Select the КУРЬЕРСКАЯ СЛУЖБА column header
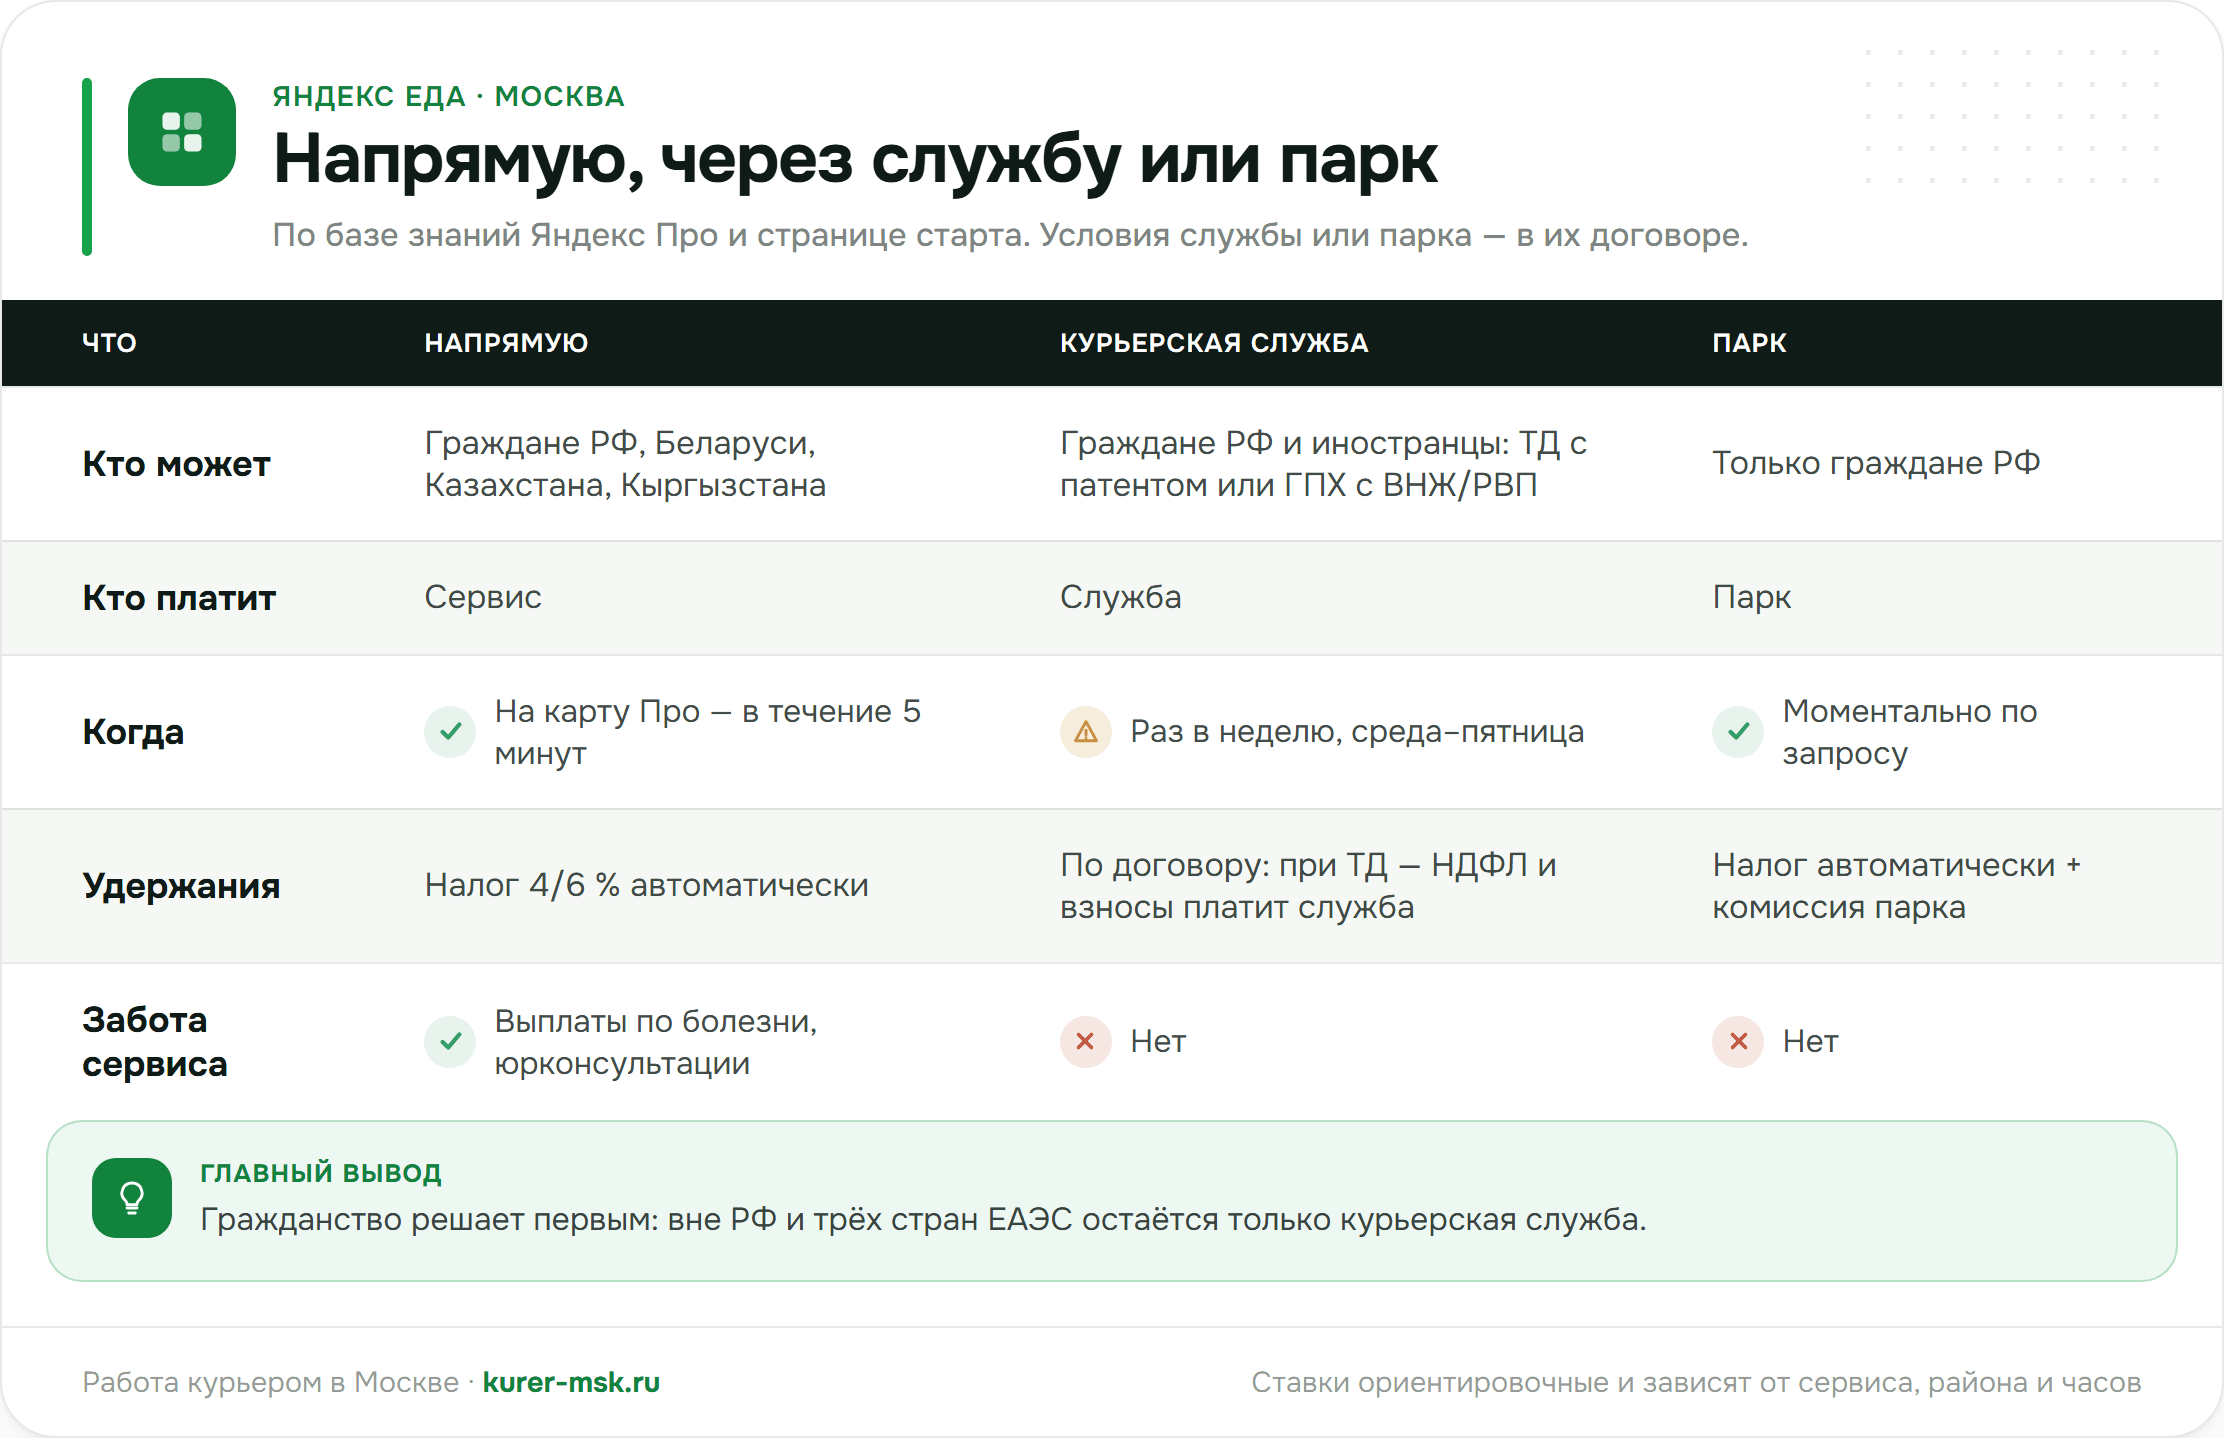Viewport: 2224px width, 1438px height. [1214, 343]
